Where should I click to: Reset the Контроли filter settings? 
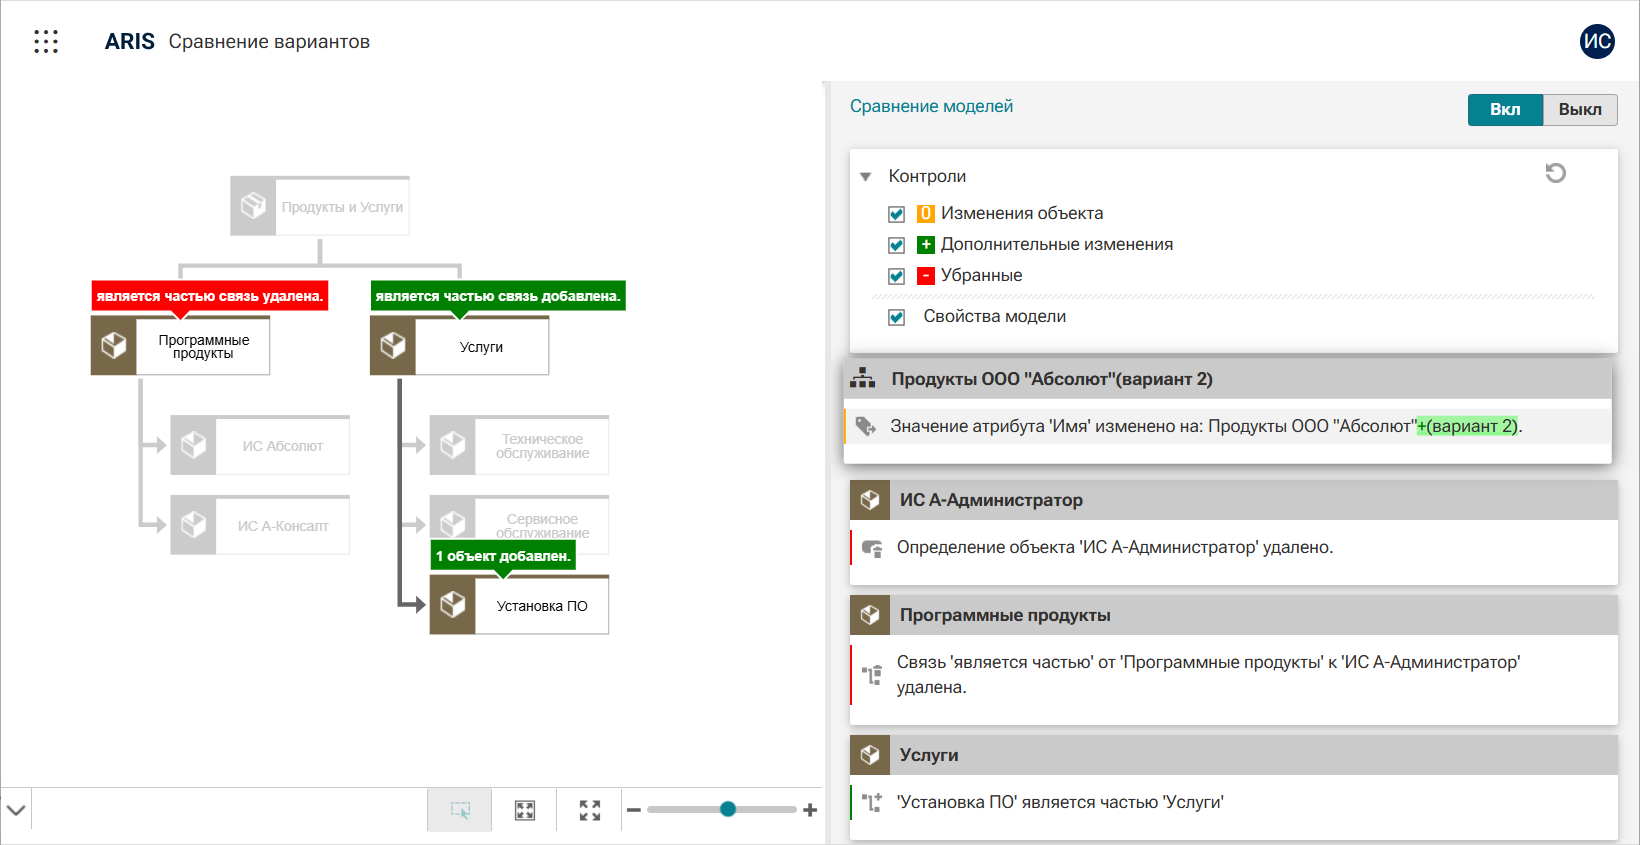coord(1555,173)
